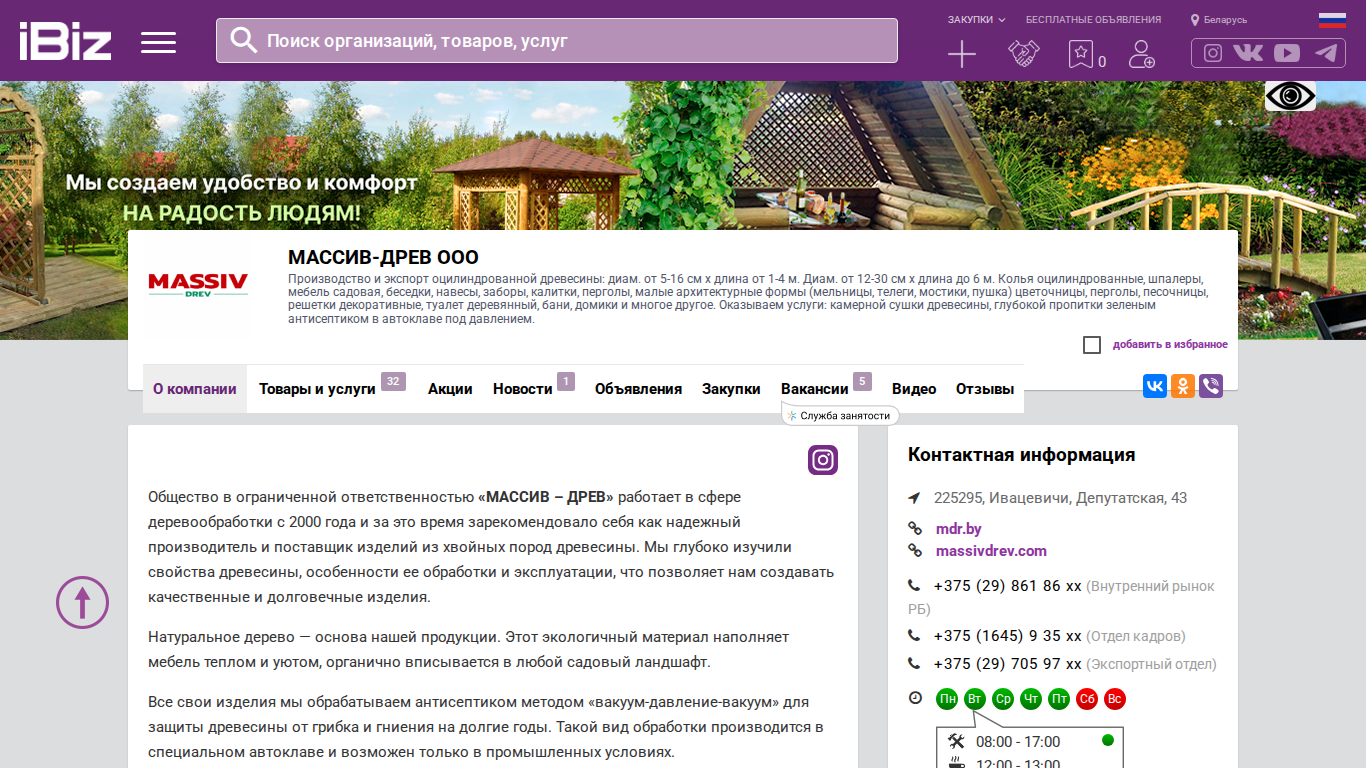Click the Служба занятости badge
This screenshot has height=768, width=1366.
[x=840, y=415]
